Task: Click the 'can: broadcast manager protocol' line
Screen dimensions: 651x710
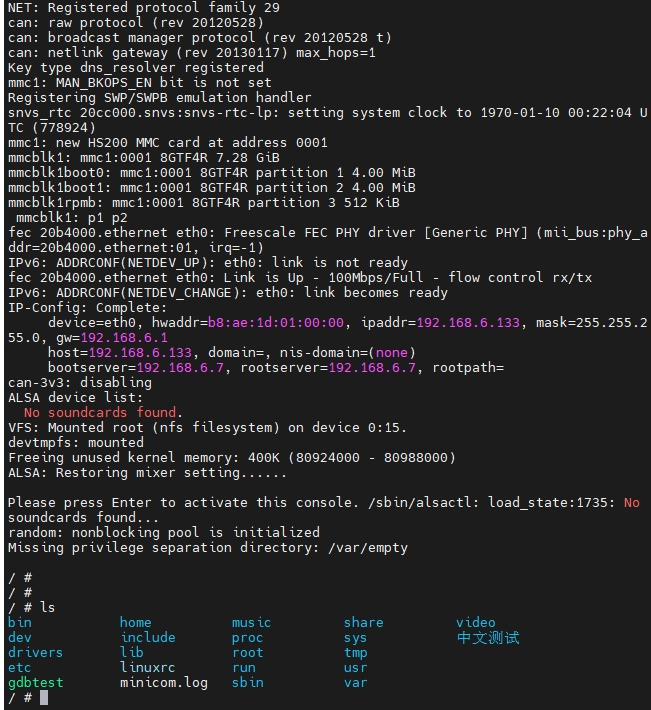Action: 200,38
